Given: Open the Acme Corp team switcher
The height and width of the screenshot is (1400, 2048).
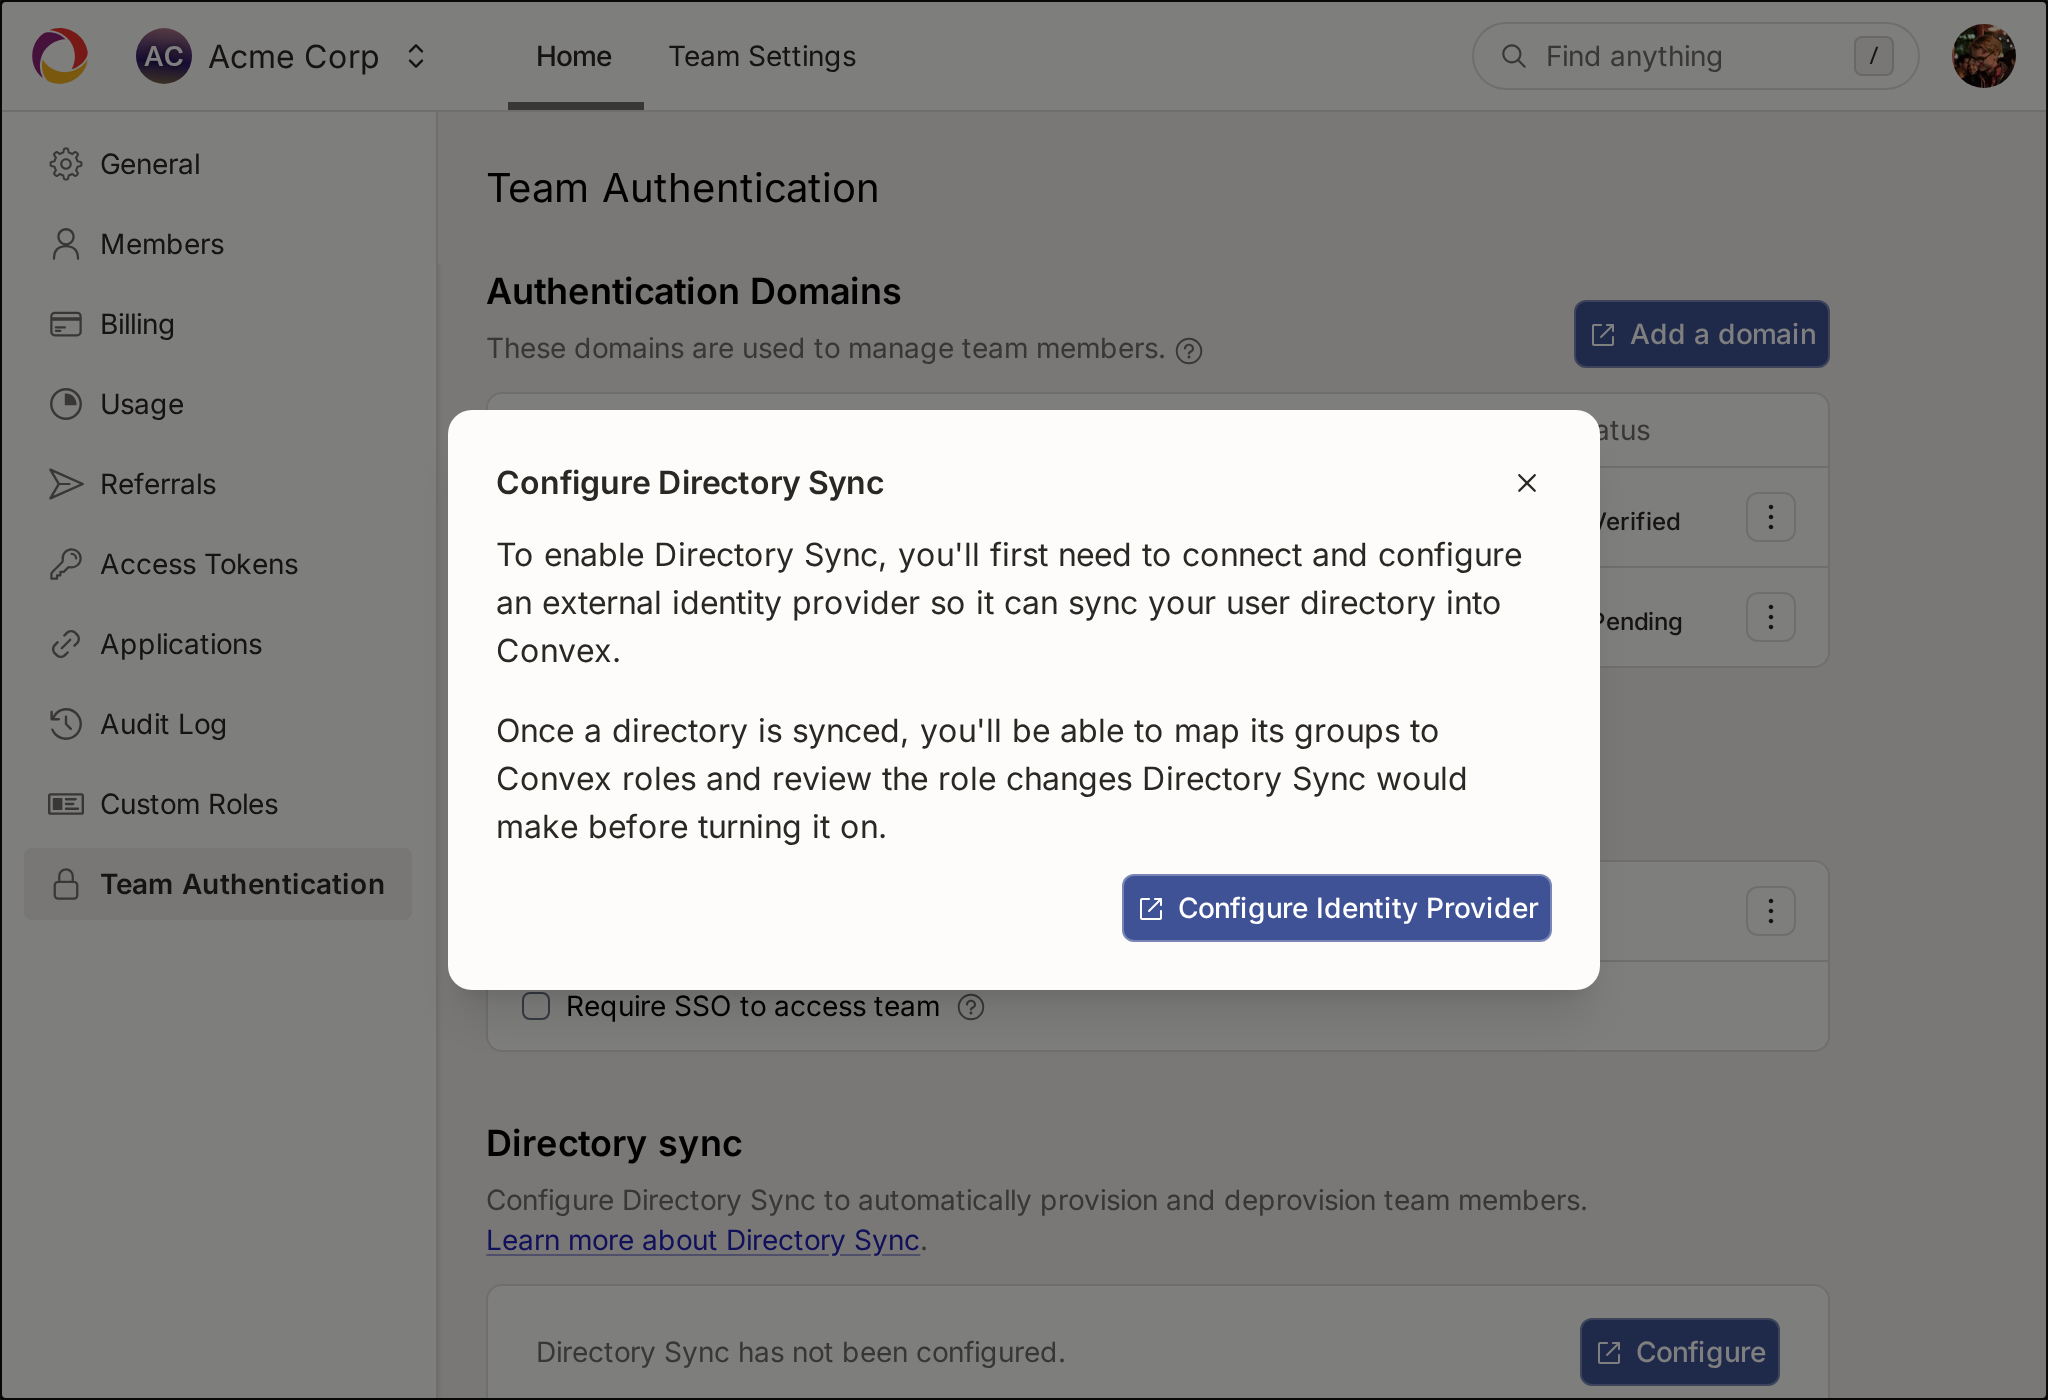Looking at the screenshot, I should click(x=283, y=57).
